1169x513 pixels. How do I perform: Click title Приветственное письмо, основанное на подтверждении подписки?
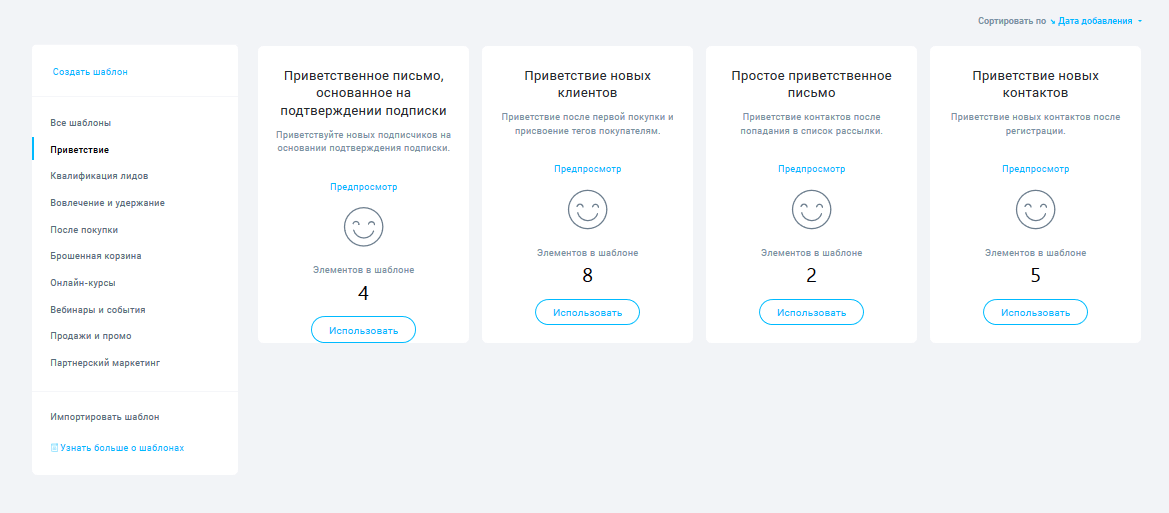point(363,93)
